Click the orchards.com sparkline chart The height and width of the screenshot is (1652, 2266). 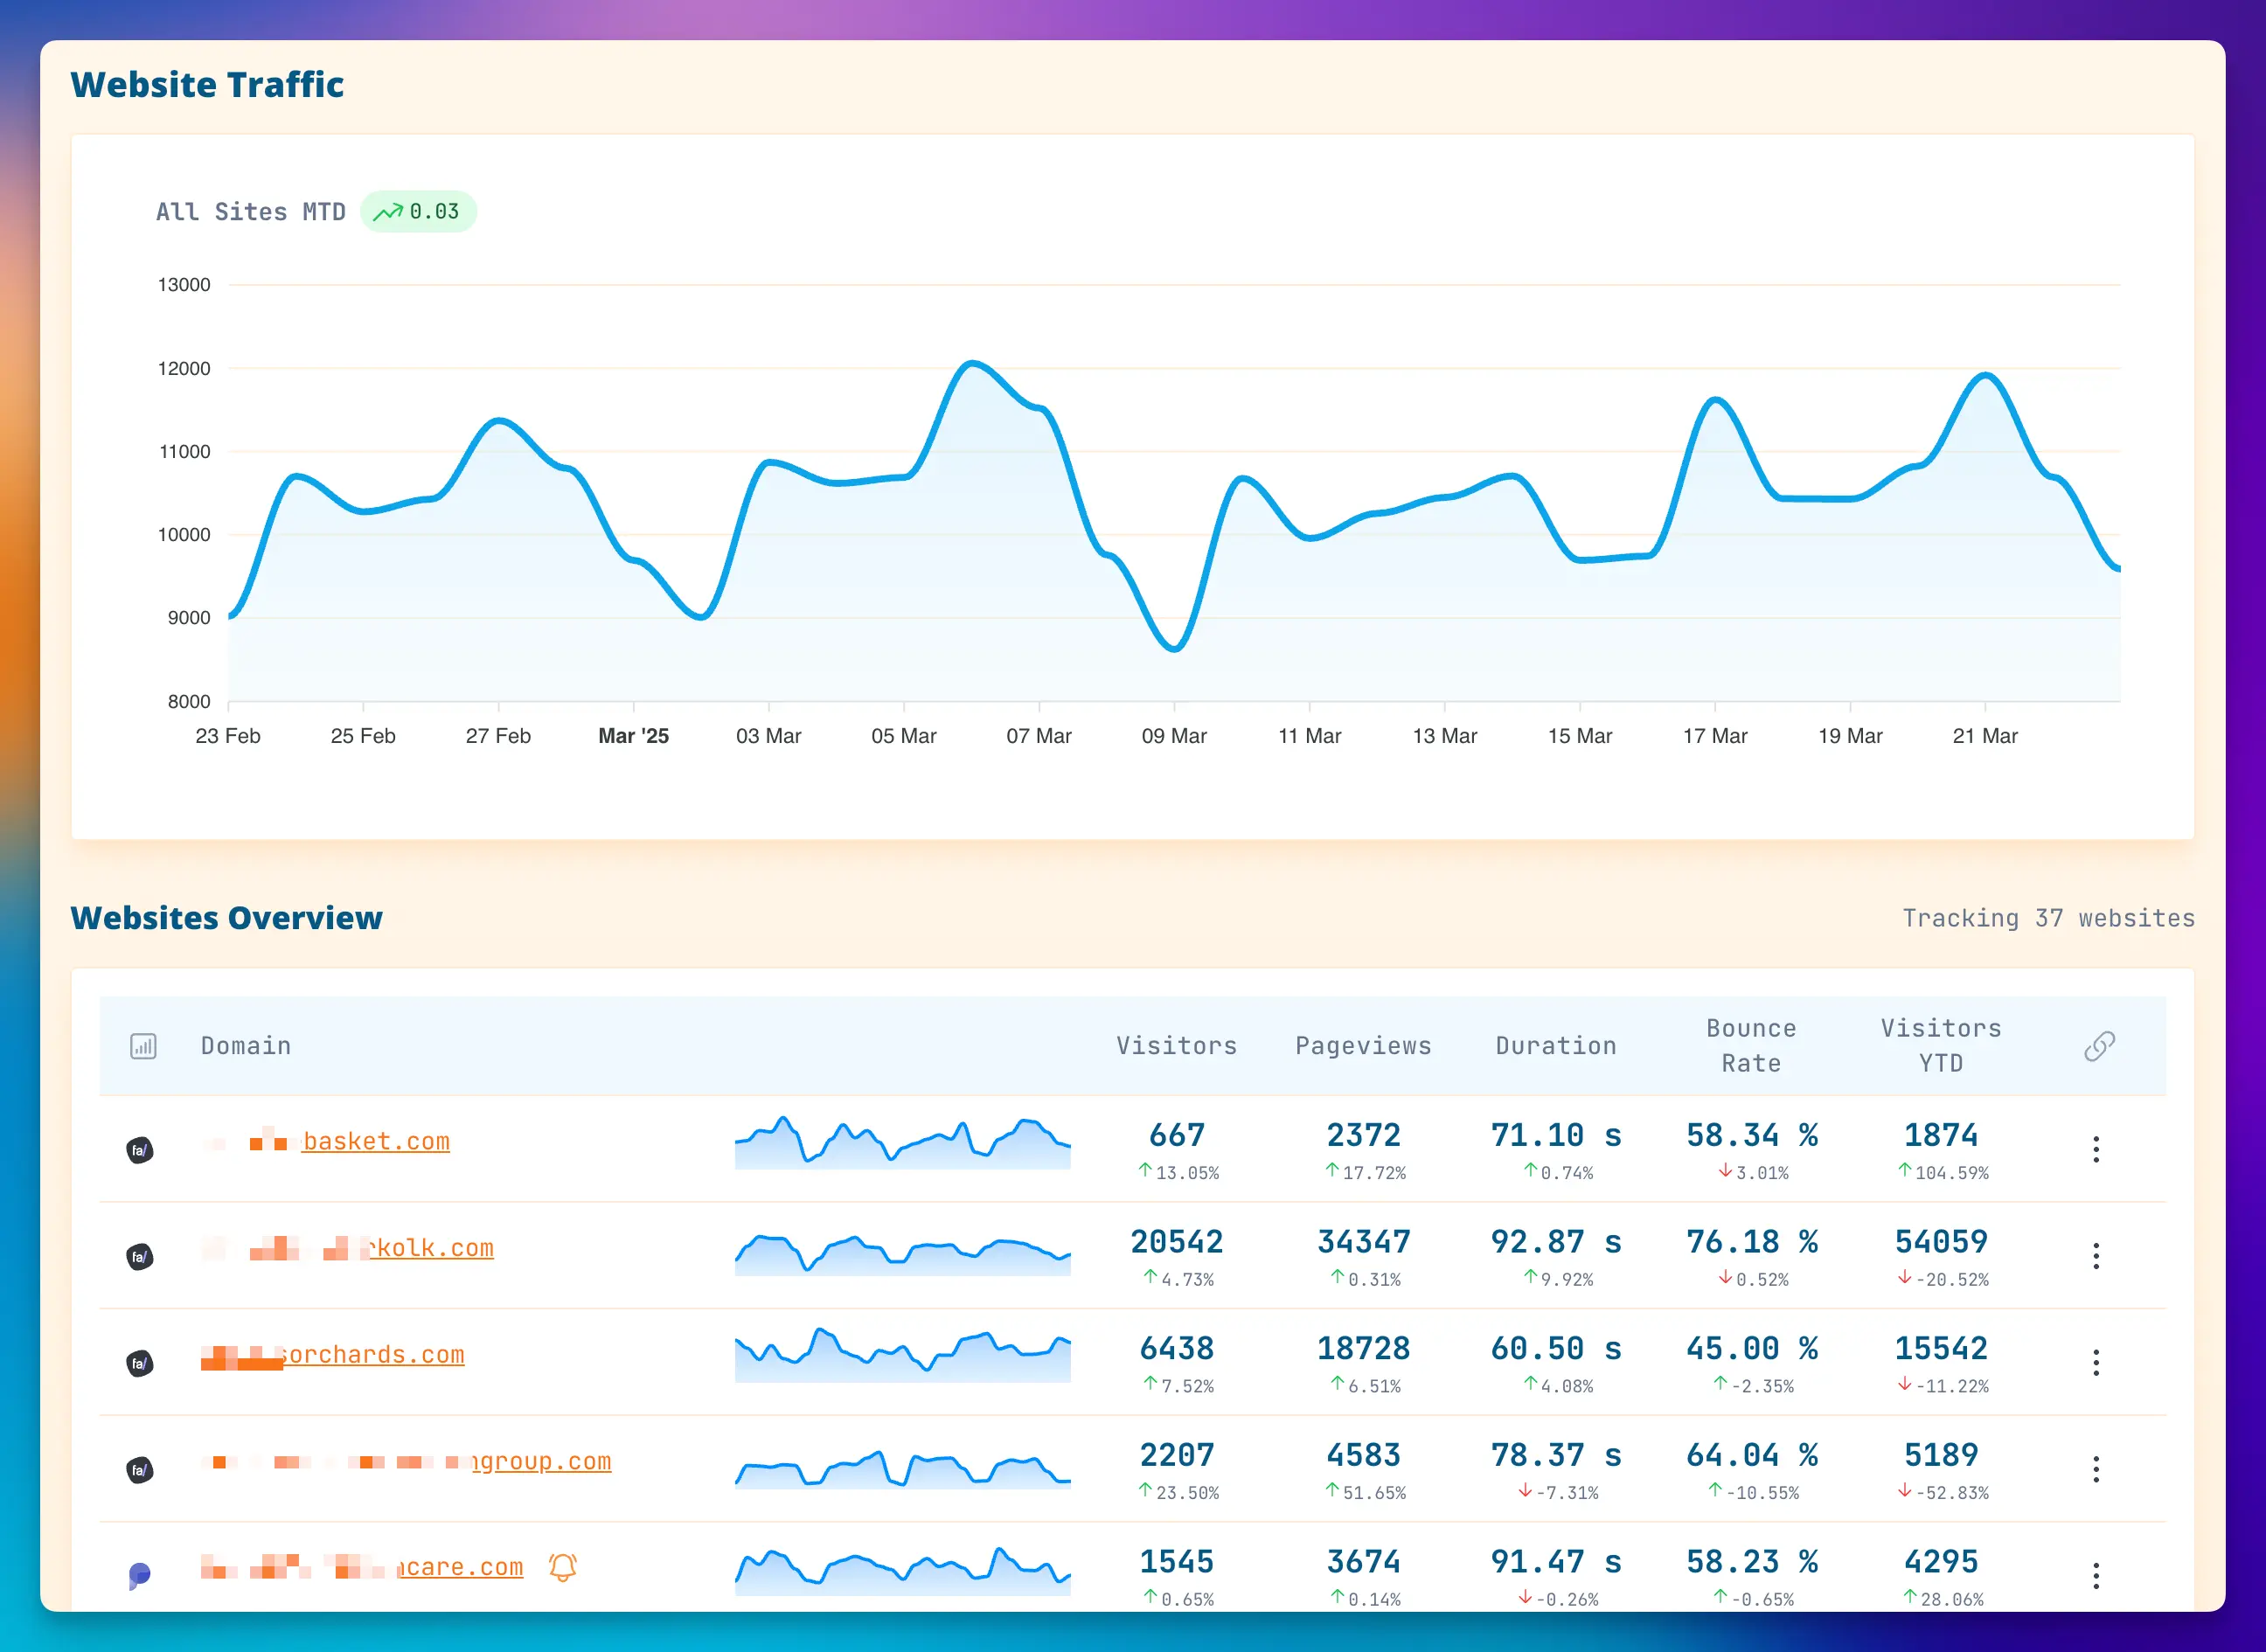click(x=902, y=1355)
